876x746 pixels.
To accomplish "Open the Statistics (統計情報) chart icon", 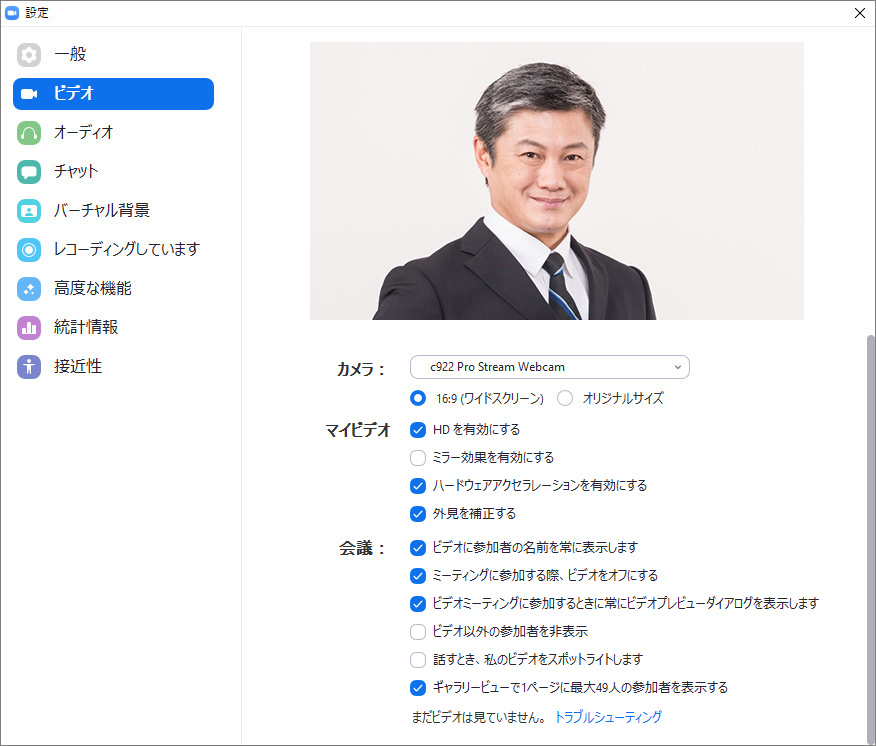I will click(29, 327).
